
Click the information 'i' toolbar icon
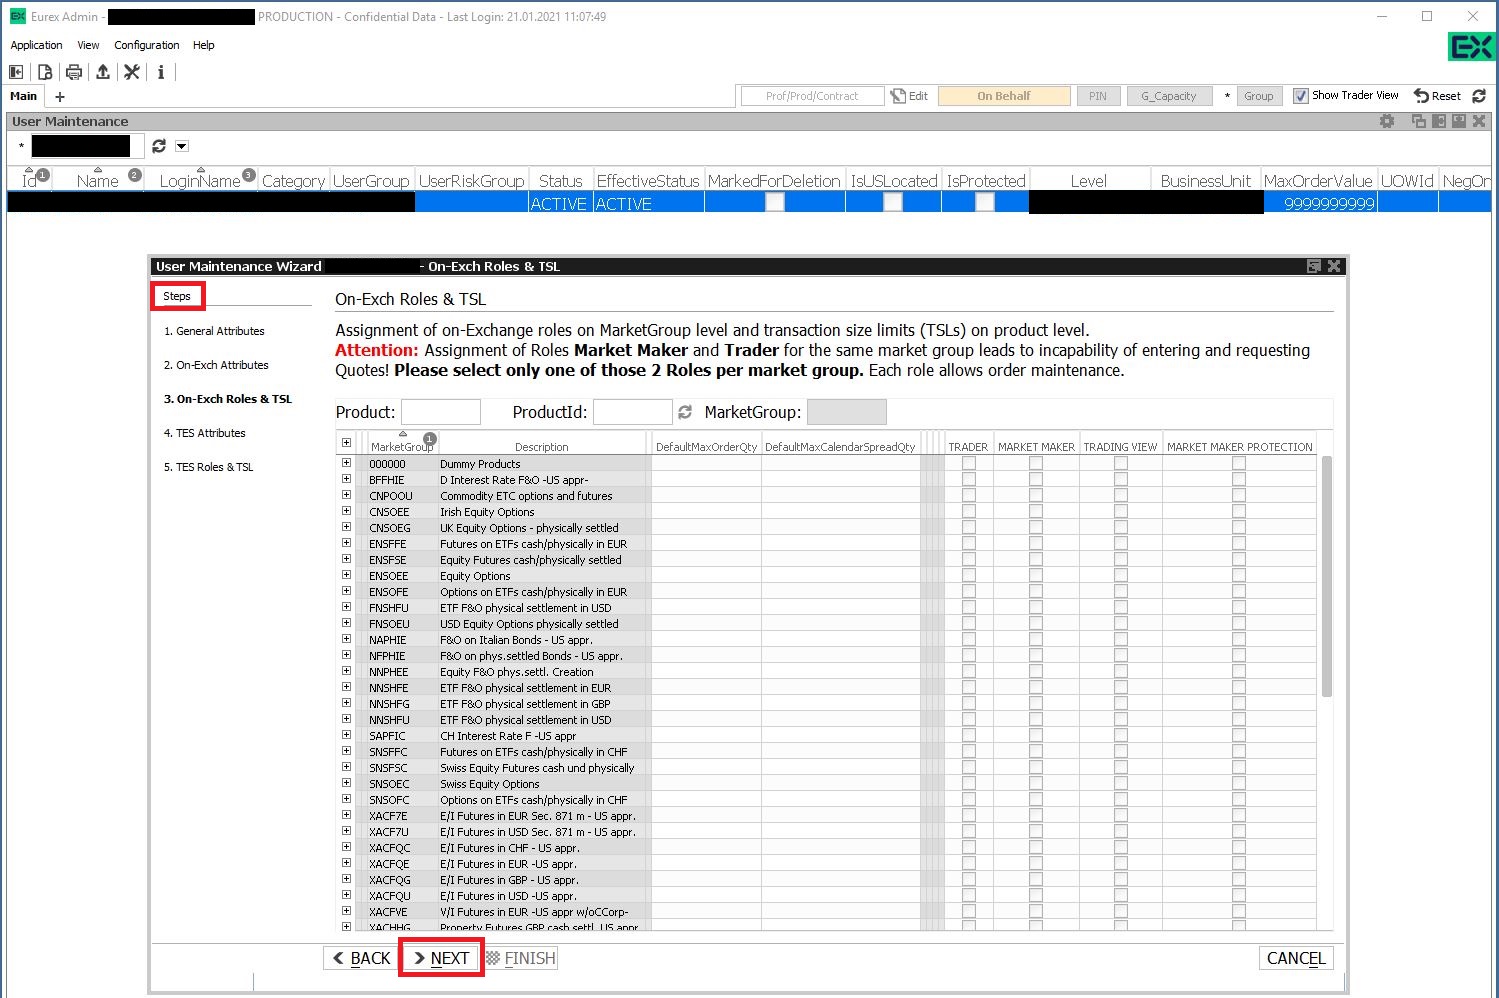(x=161, y=72)
